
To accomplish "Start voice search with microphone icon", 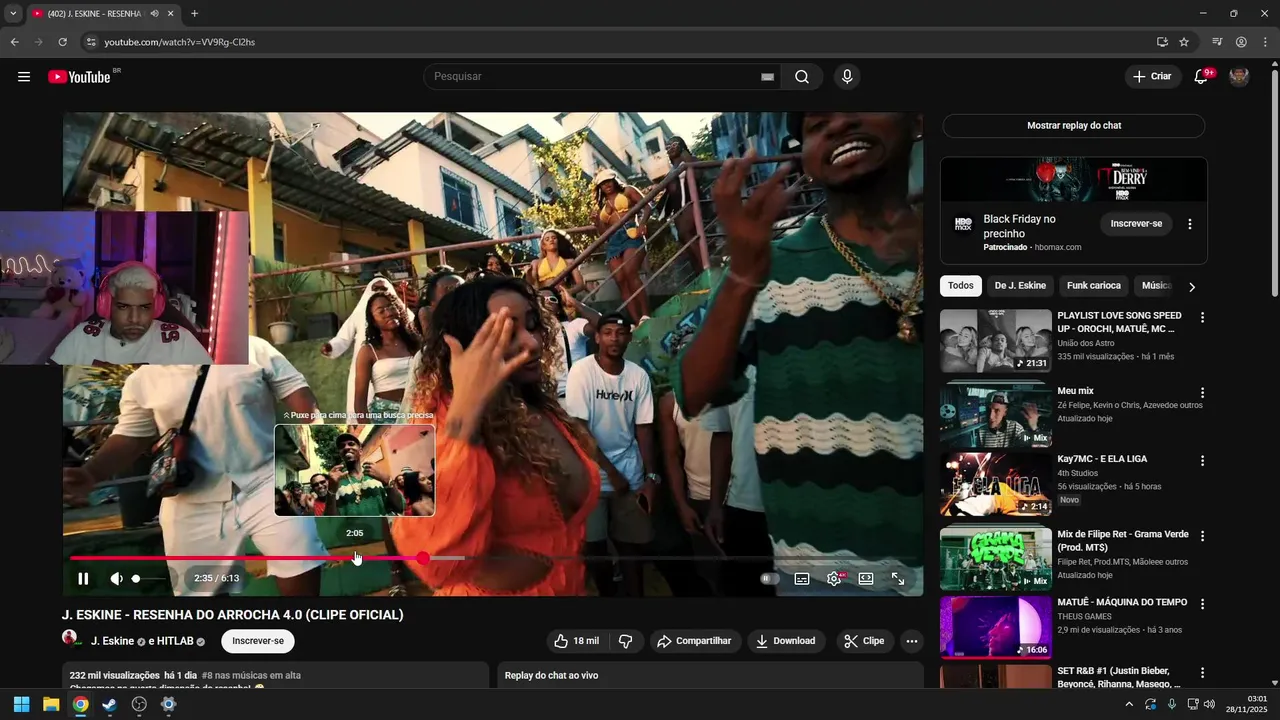I will pos(847,77).
